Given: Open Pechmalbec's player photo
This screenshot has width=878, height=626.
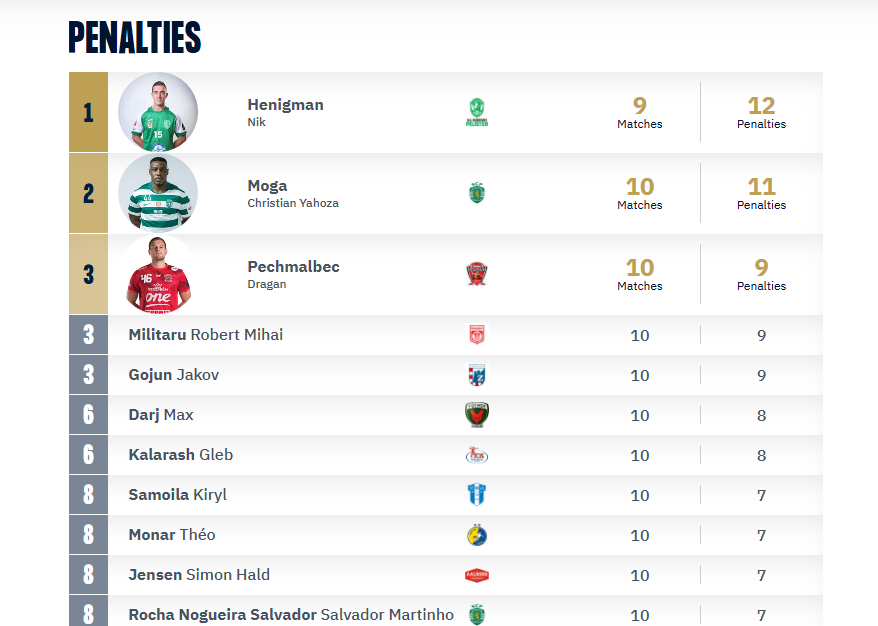Looking at the screenshot, I should click(x=158, y=274).
